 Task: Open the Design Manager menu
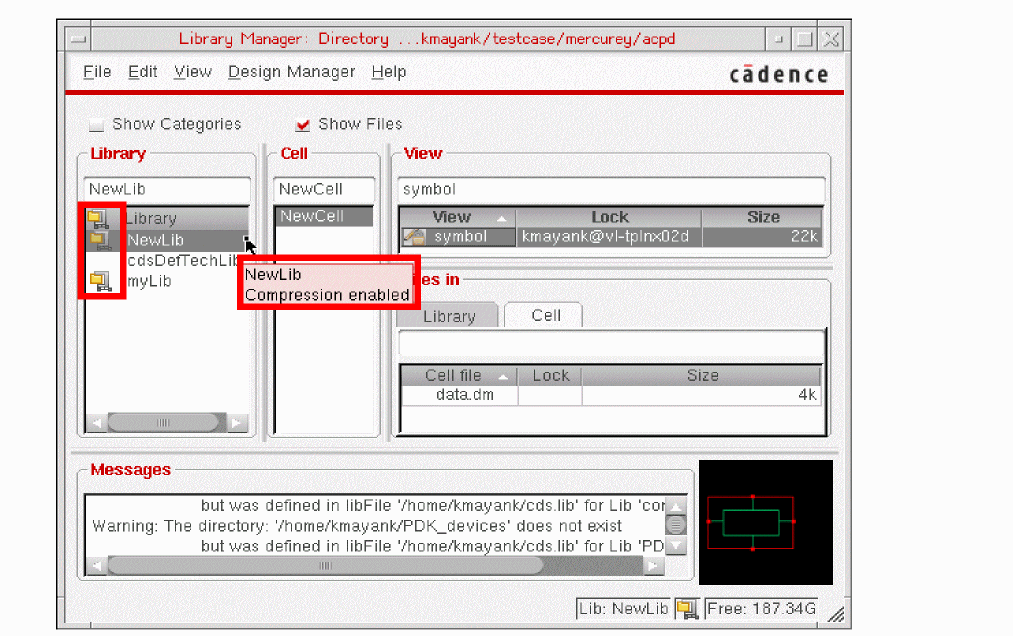click(291, 72)
